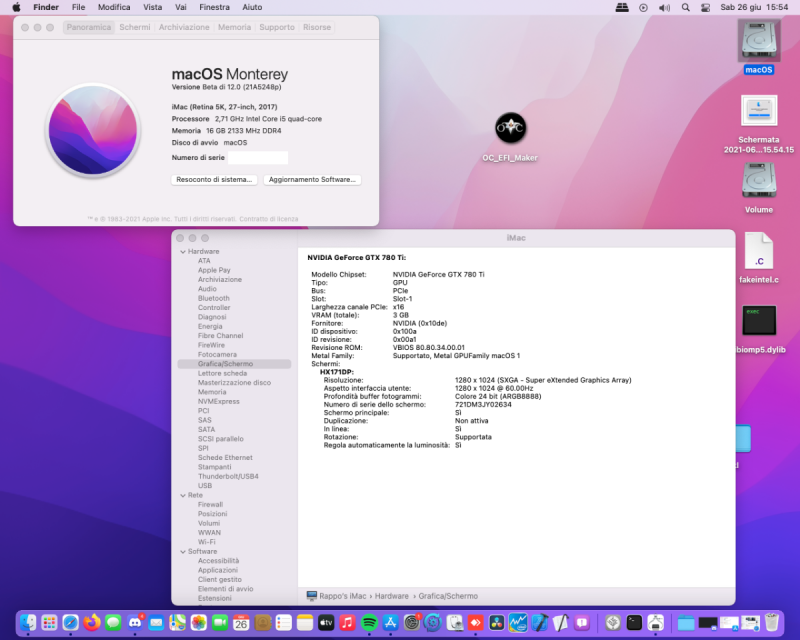
Task: Collapse the Rete section
Action: click(x=183, y=495)
